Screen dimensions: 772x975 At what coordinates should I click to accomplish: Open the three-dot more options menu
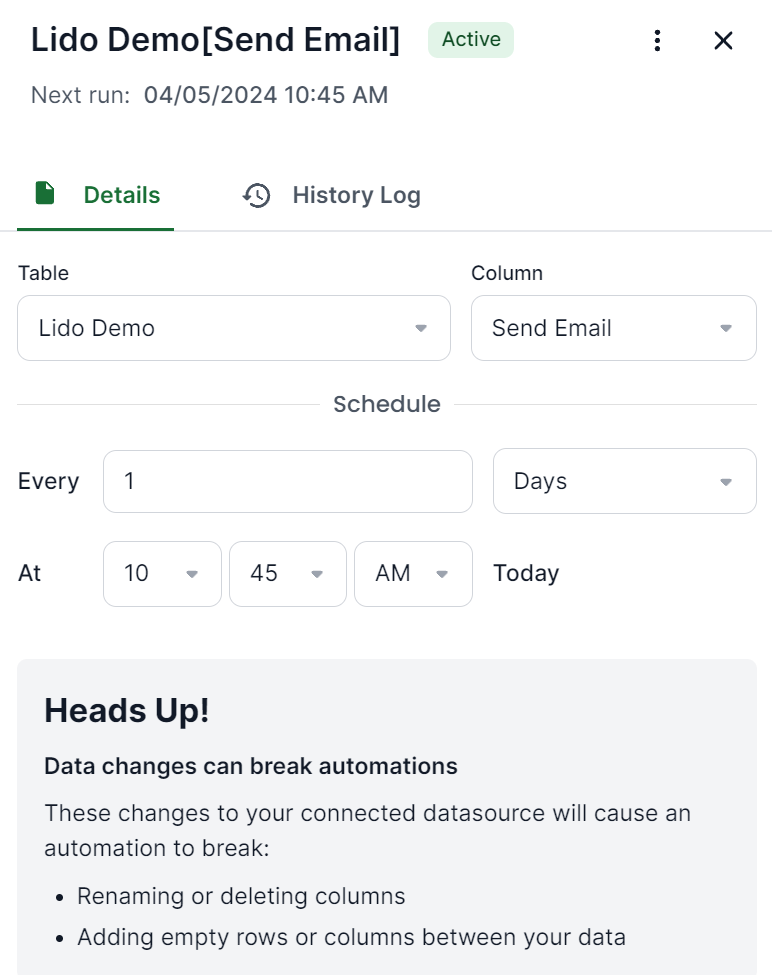[657, 40]
